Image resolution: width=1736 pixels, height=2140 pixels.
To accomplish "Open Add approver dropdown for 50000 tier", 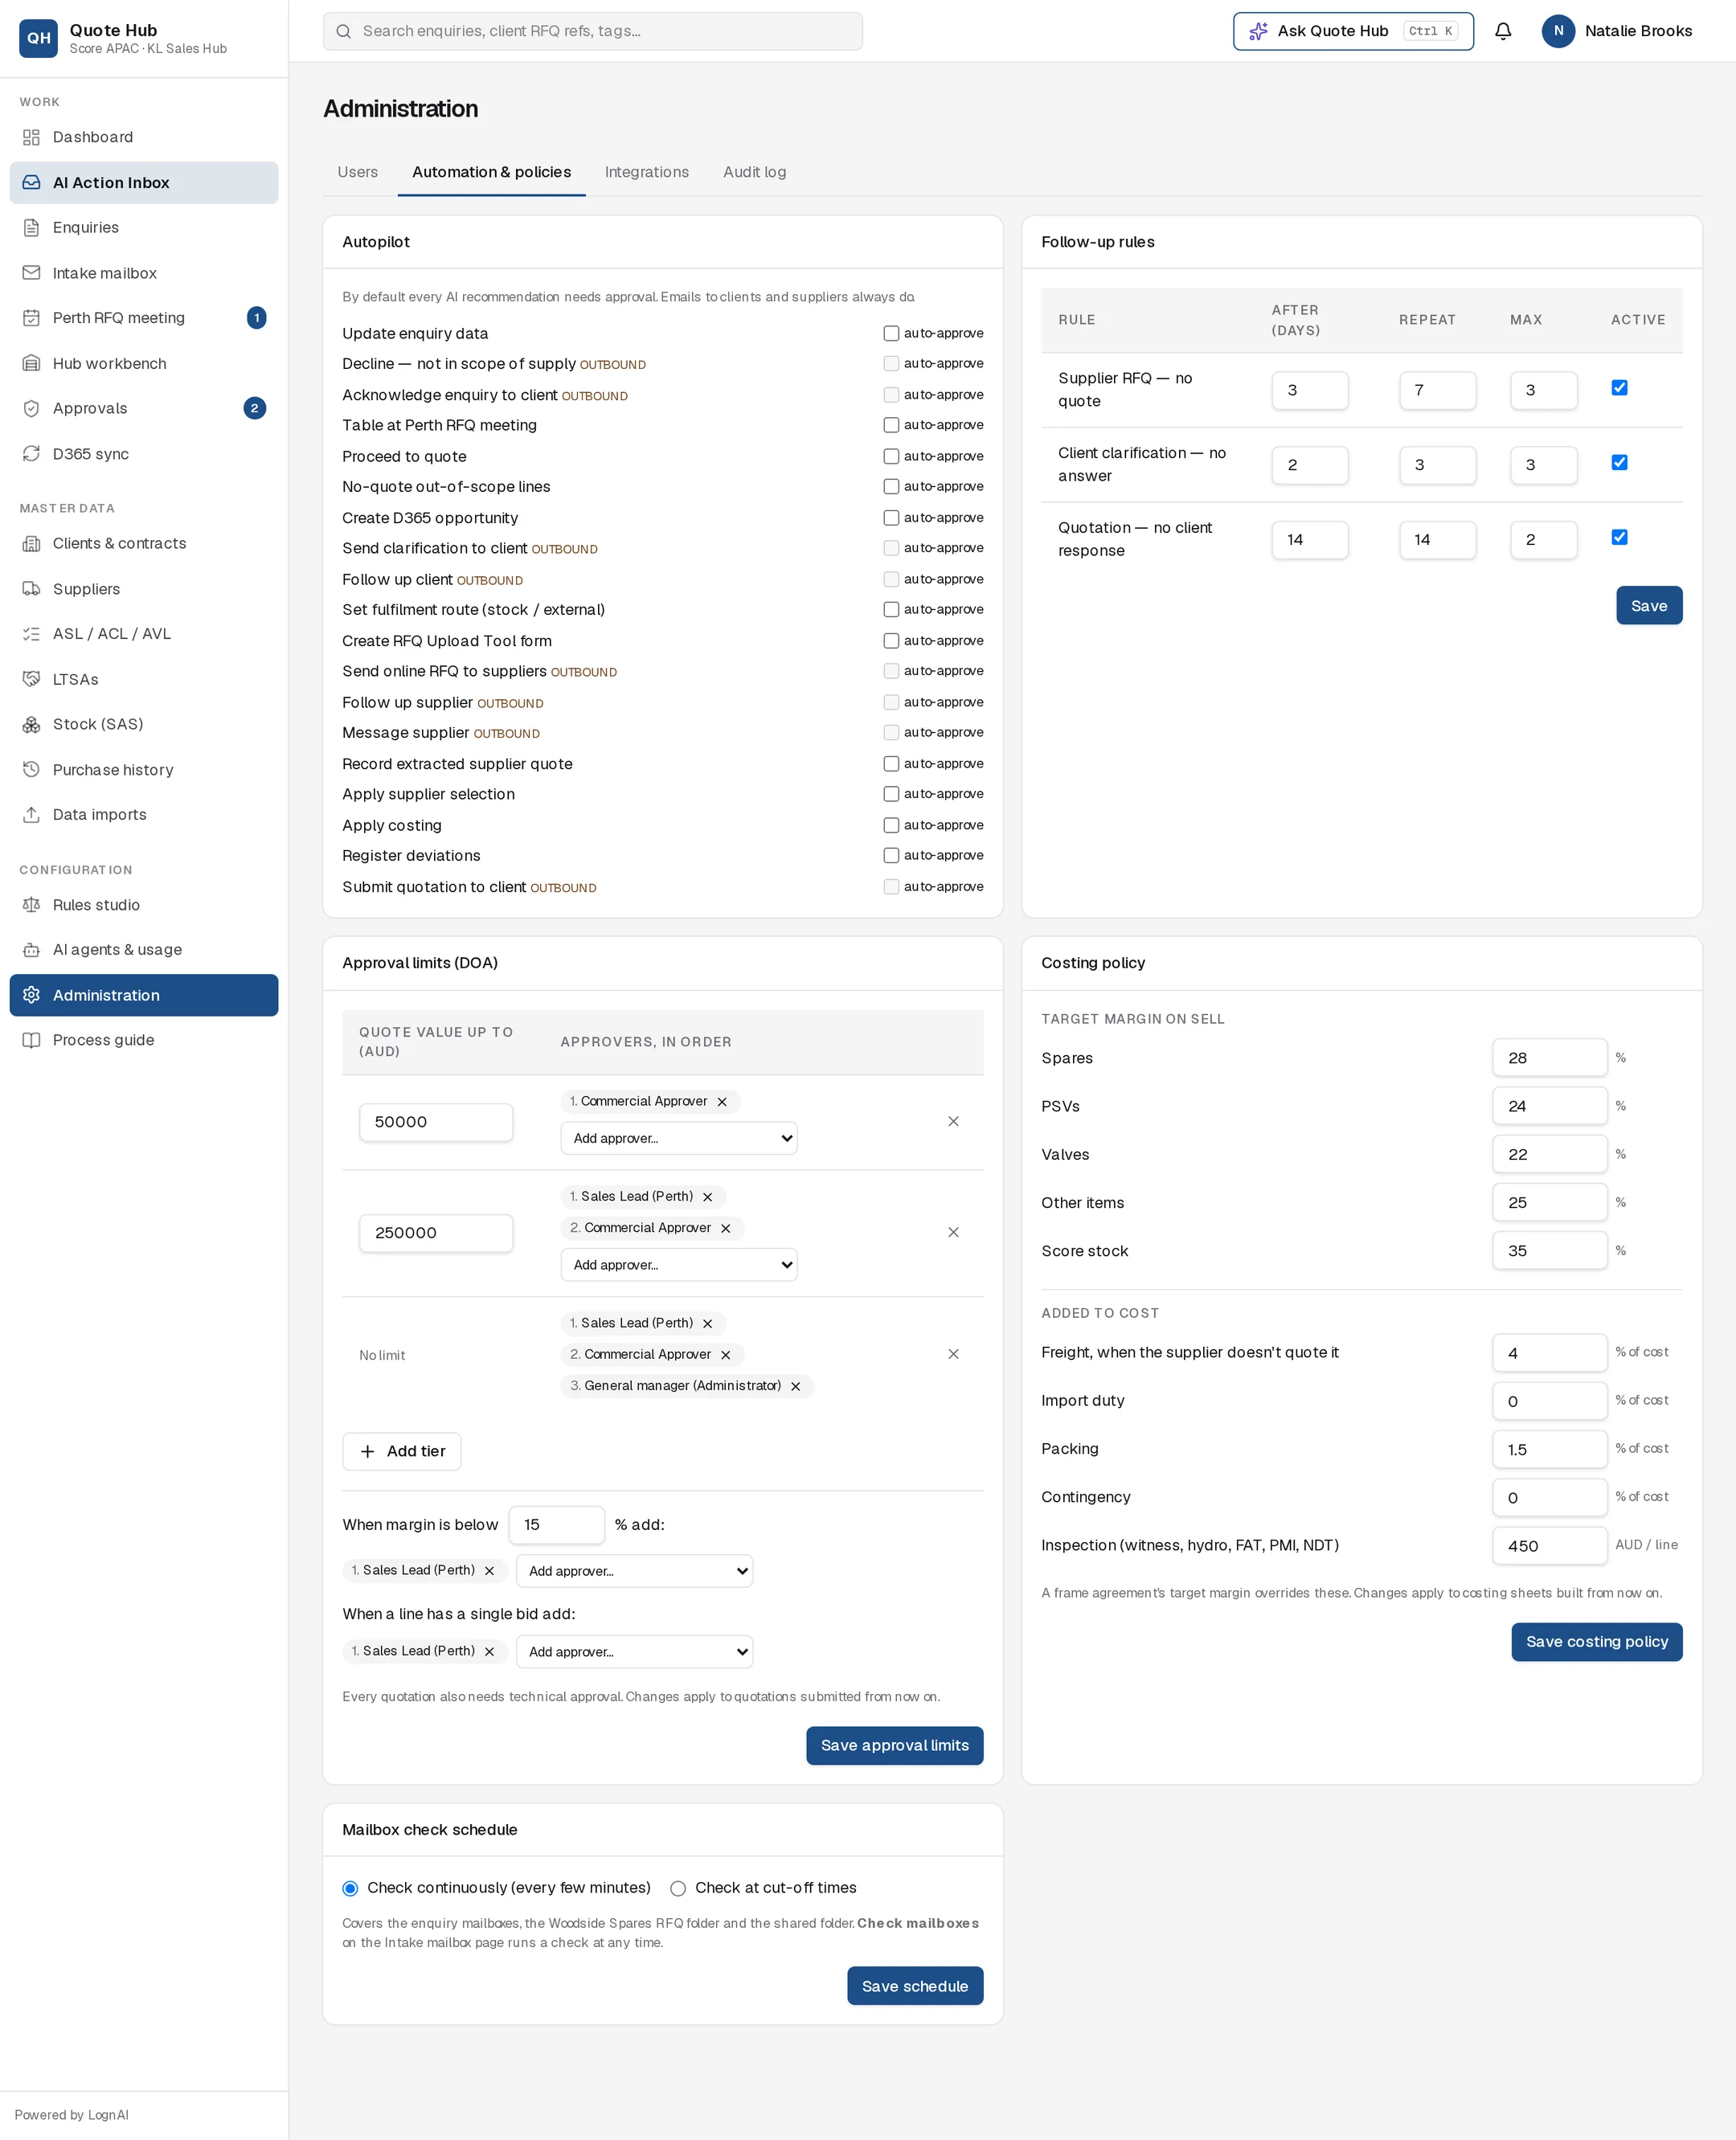I will pos(679,1138).
